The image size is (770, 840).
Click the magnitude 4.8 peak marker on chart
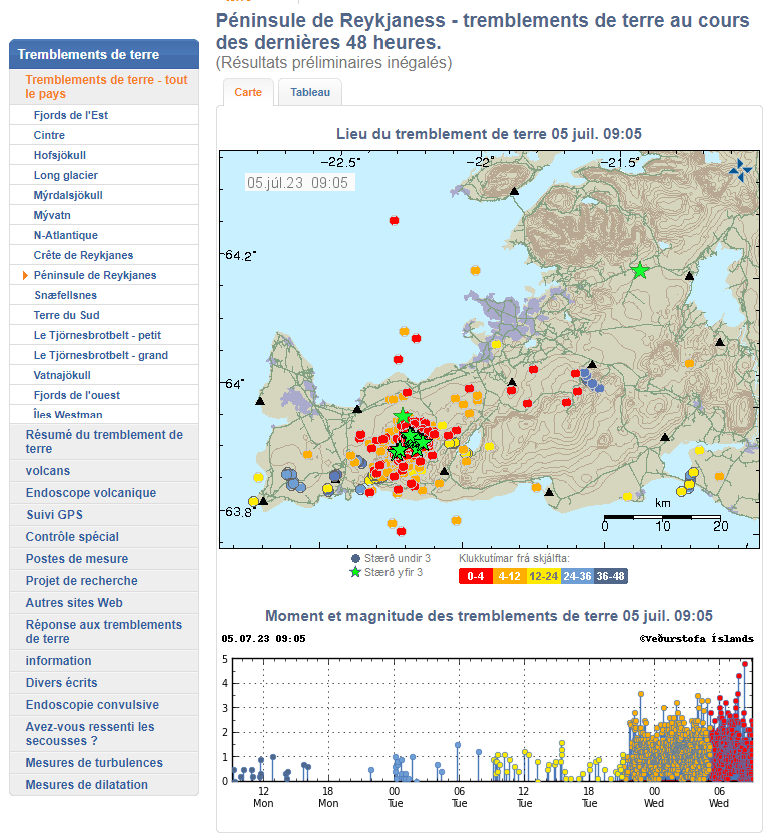coord(745,664)
